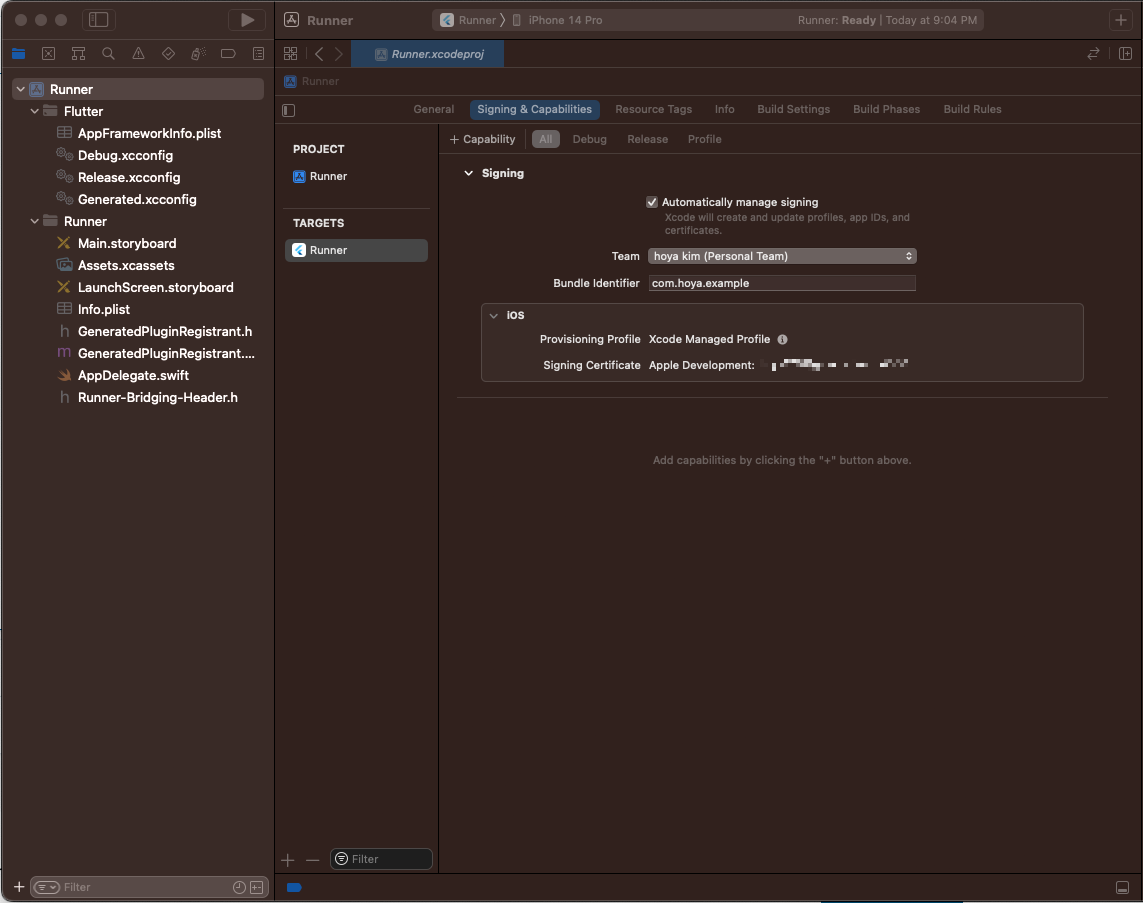Add a capability with + Capability

(483, 139)
